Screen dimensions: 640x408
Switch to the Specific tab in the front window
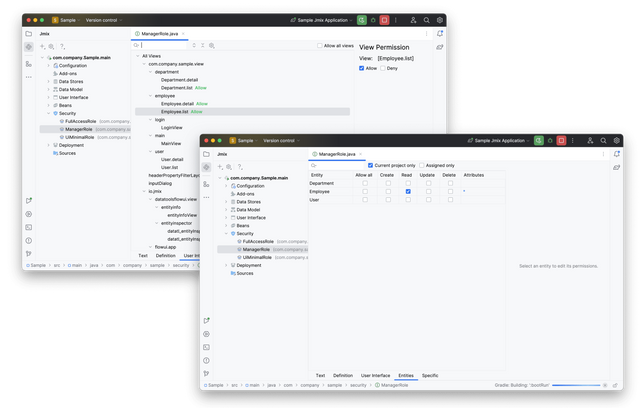[430, 375]
